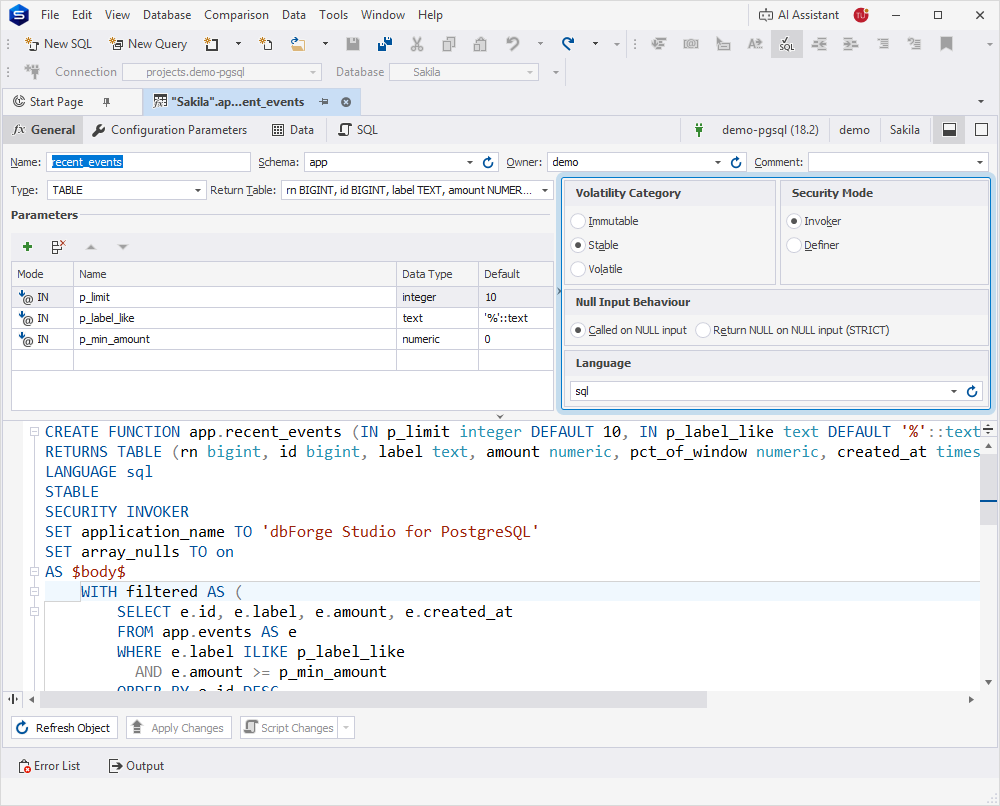Refresh the Language list
Screen dimensions: 1000x806
tap(972, 392)
